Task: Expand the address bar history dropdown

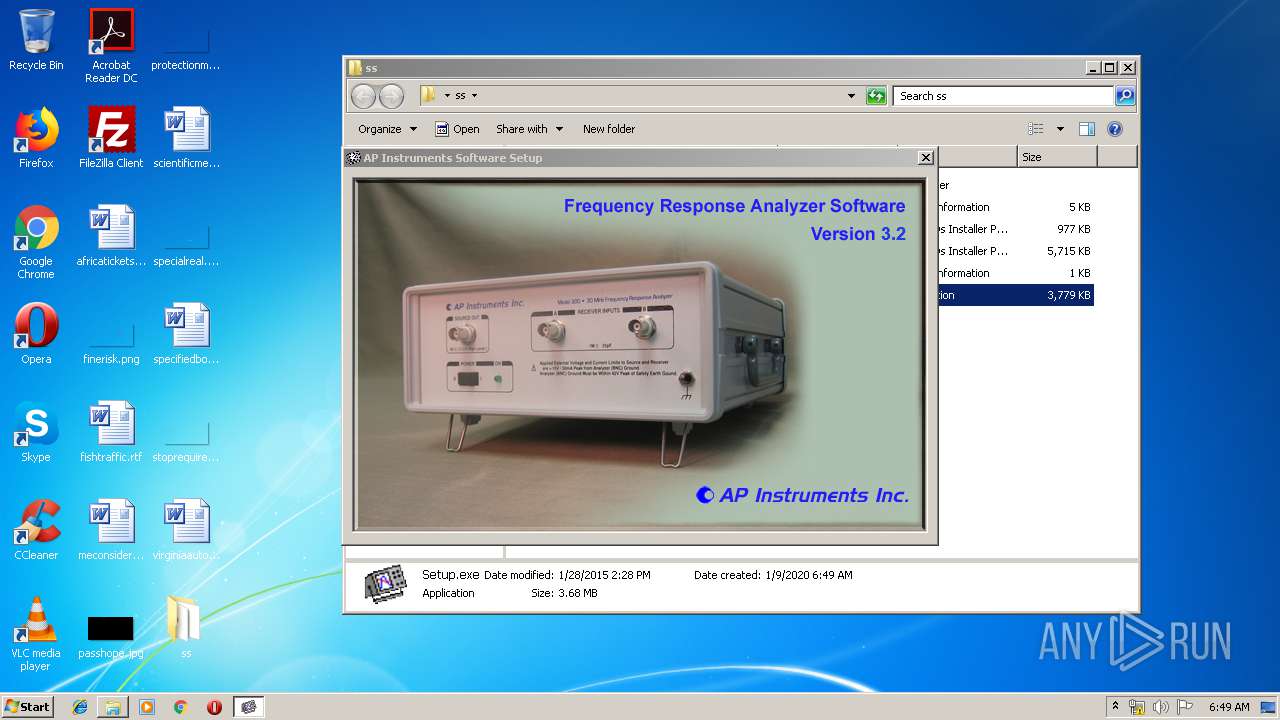Action: coord(851,96)
